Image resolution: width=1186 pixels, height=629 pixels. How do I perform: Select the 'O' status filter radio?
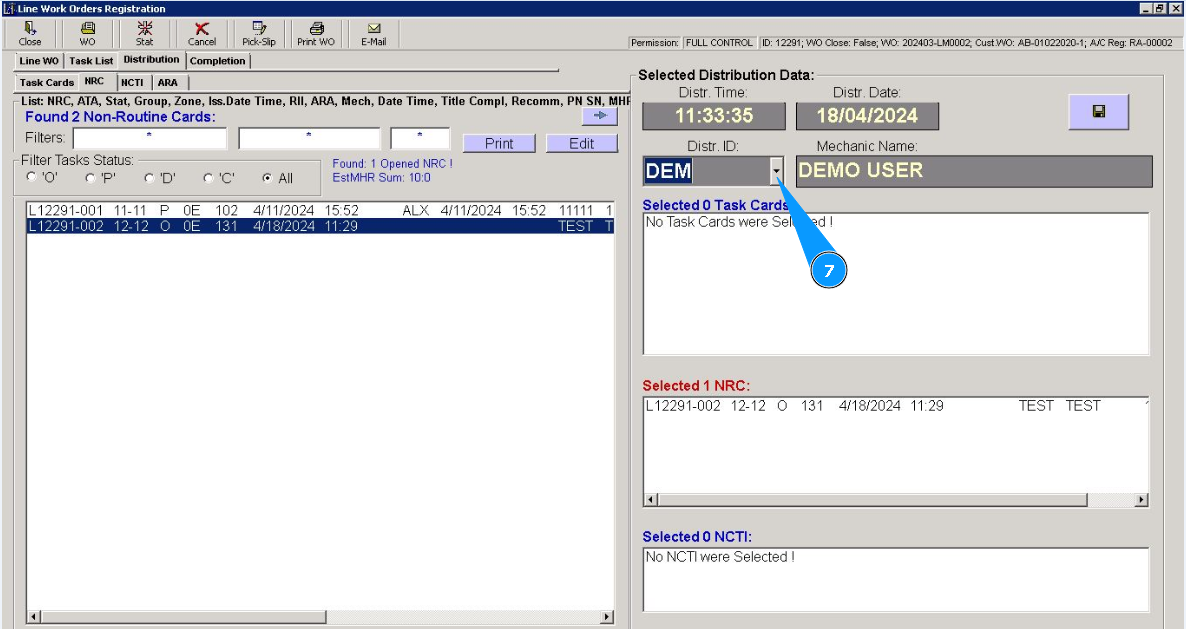click(32, 177)
